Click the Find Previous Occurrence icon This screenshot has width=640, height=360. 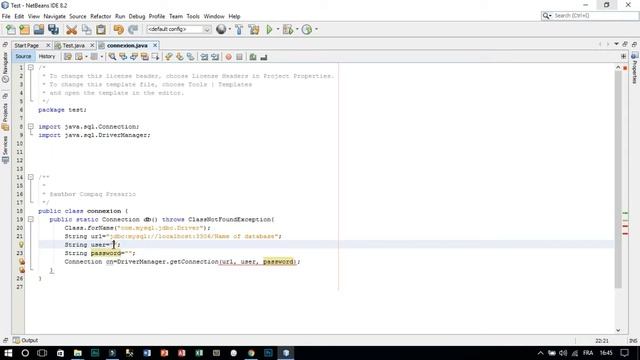[x=123, y=57]
